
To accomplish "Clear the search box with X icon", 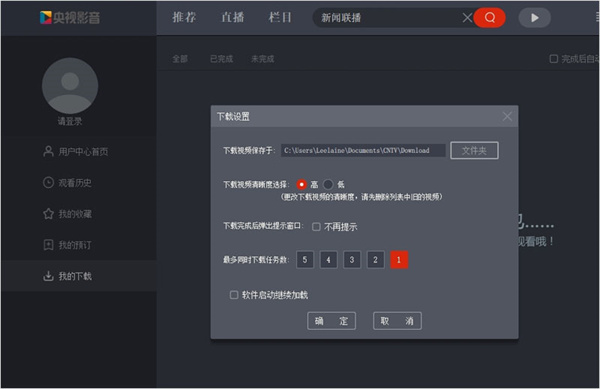I will tap(467, 18).
